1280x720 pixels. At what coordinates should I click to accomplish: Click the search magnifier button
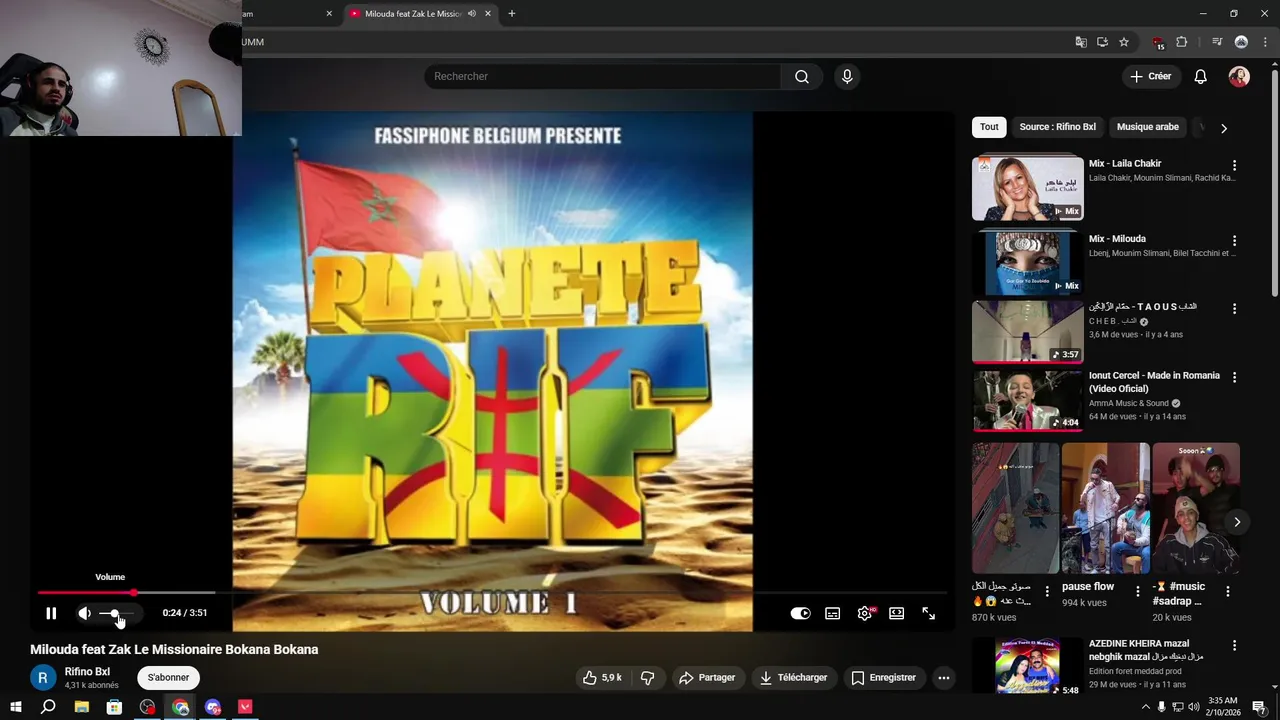pyautogui.click(x=802, y=77)
